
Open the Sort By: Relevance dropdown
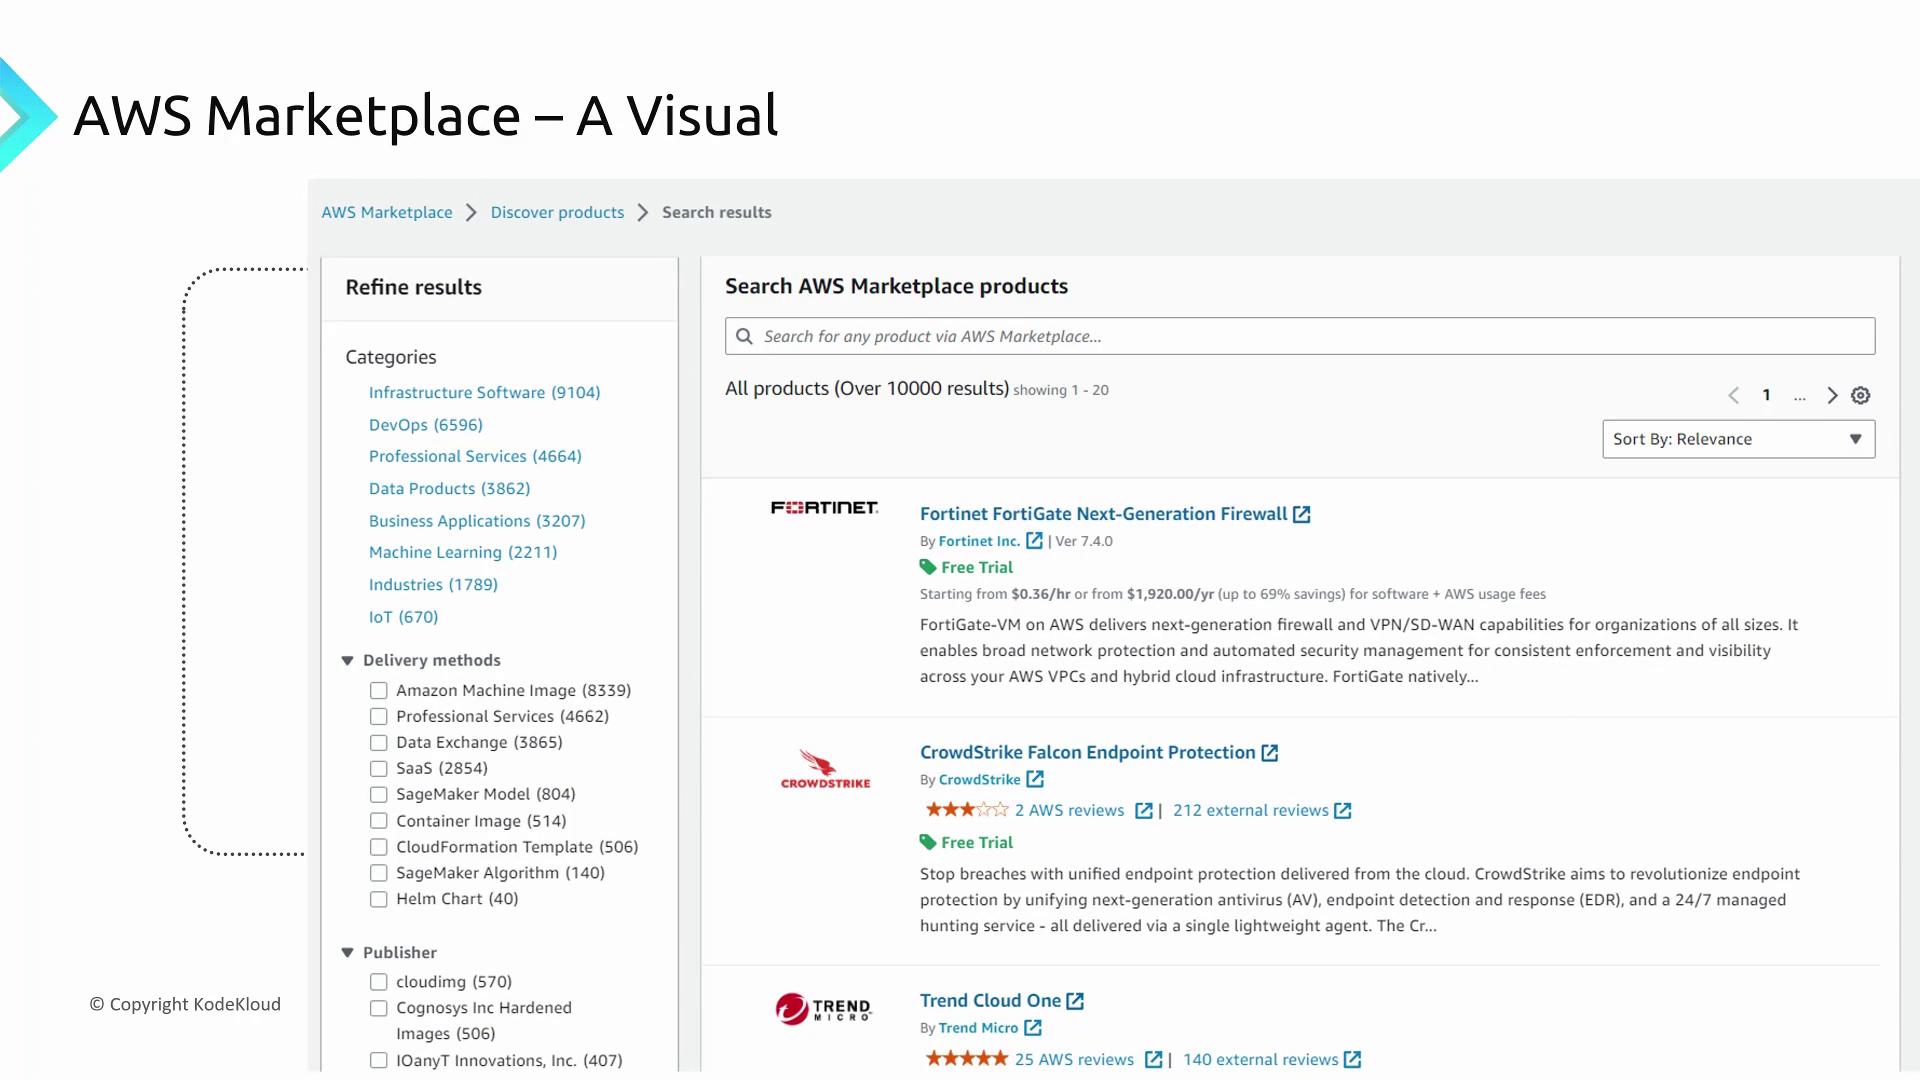click(x=1738, y=439)
